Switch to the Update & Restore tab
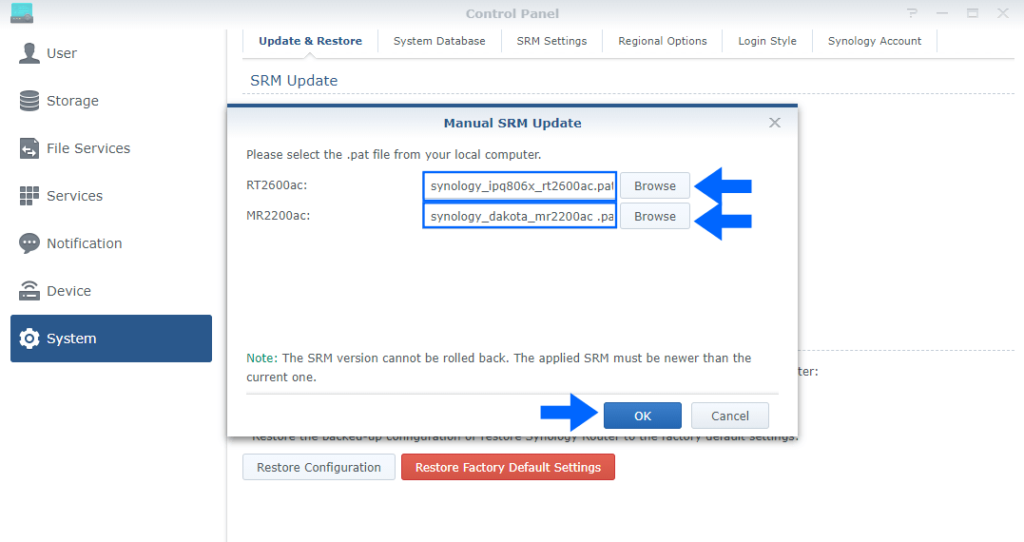 [x=310, y=41]
